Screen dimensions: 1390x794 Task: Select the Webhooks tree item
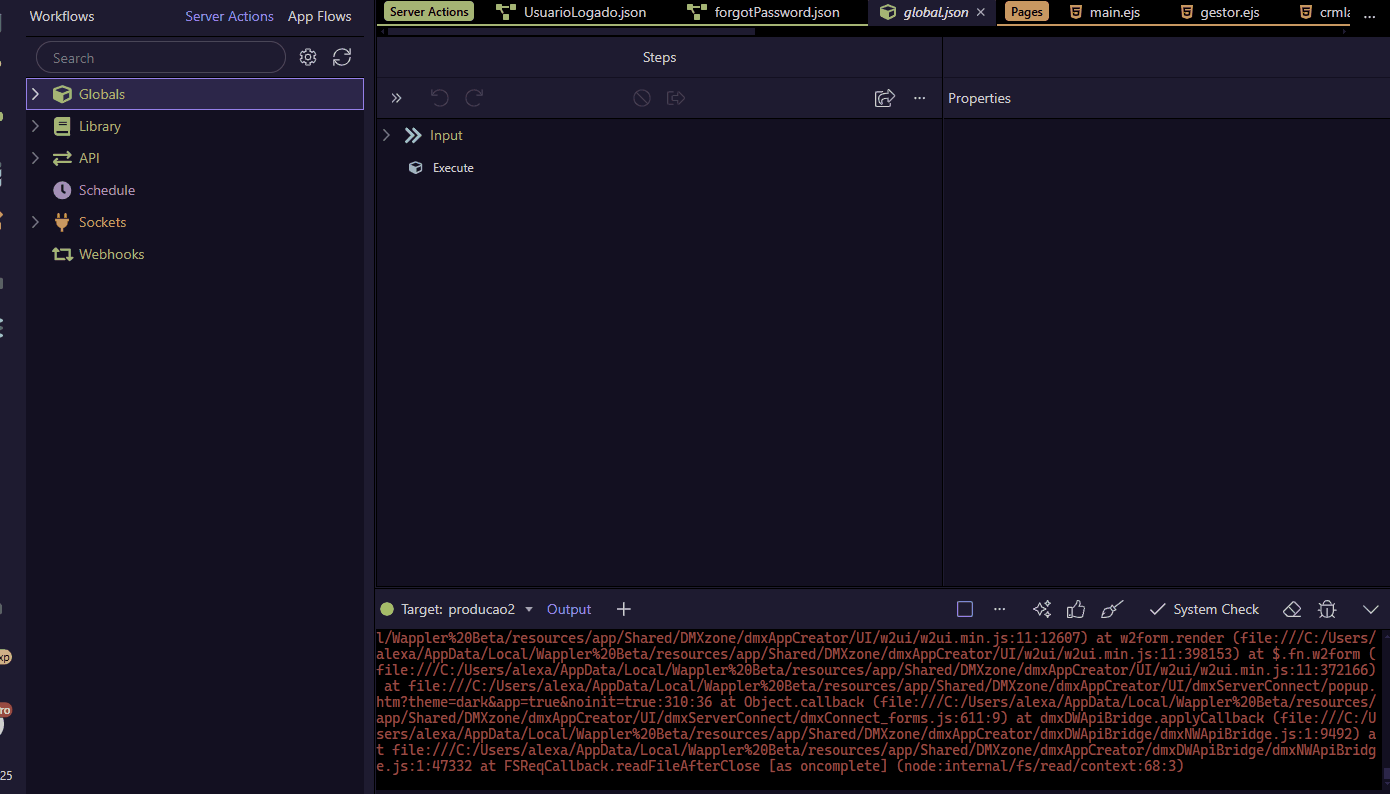click(x=194, y=254)
